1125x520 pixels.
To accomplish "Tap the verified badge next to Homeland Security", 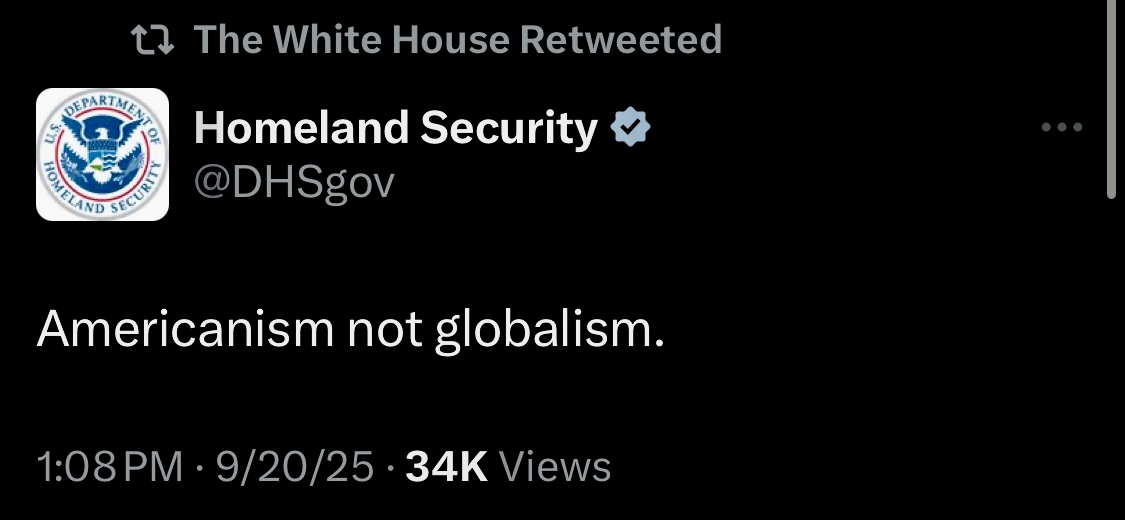I will click(x=630, y=127).
